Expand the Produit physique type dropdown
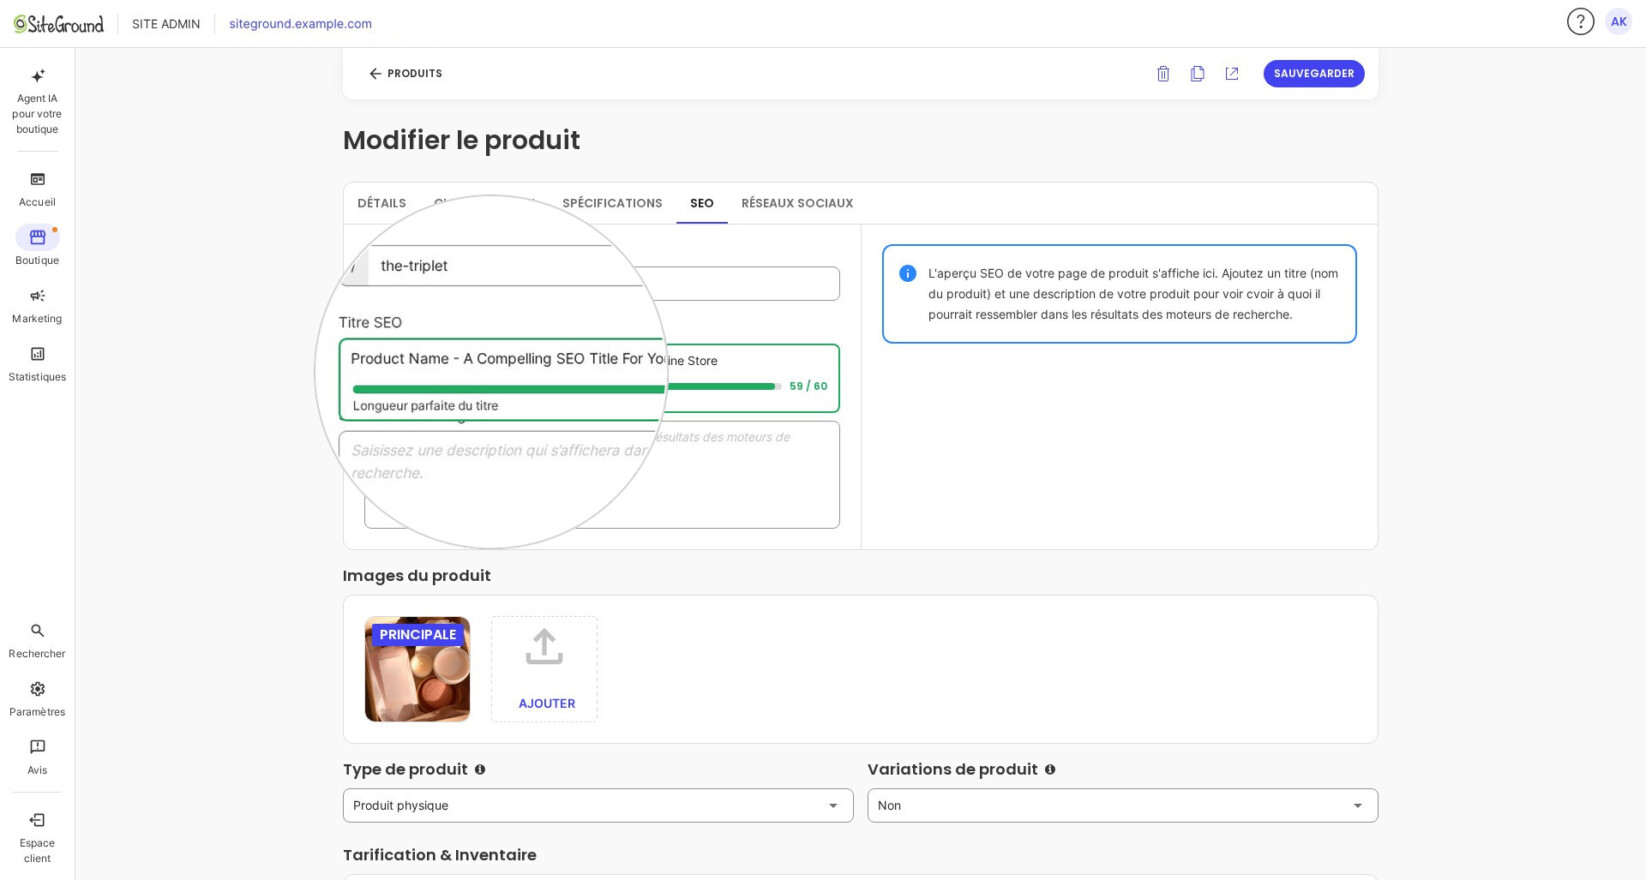The width and height of the screenshot is (1646, 880). (598, 805)
